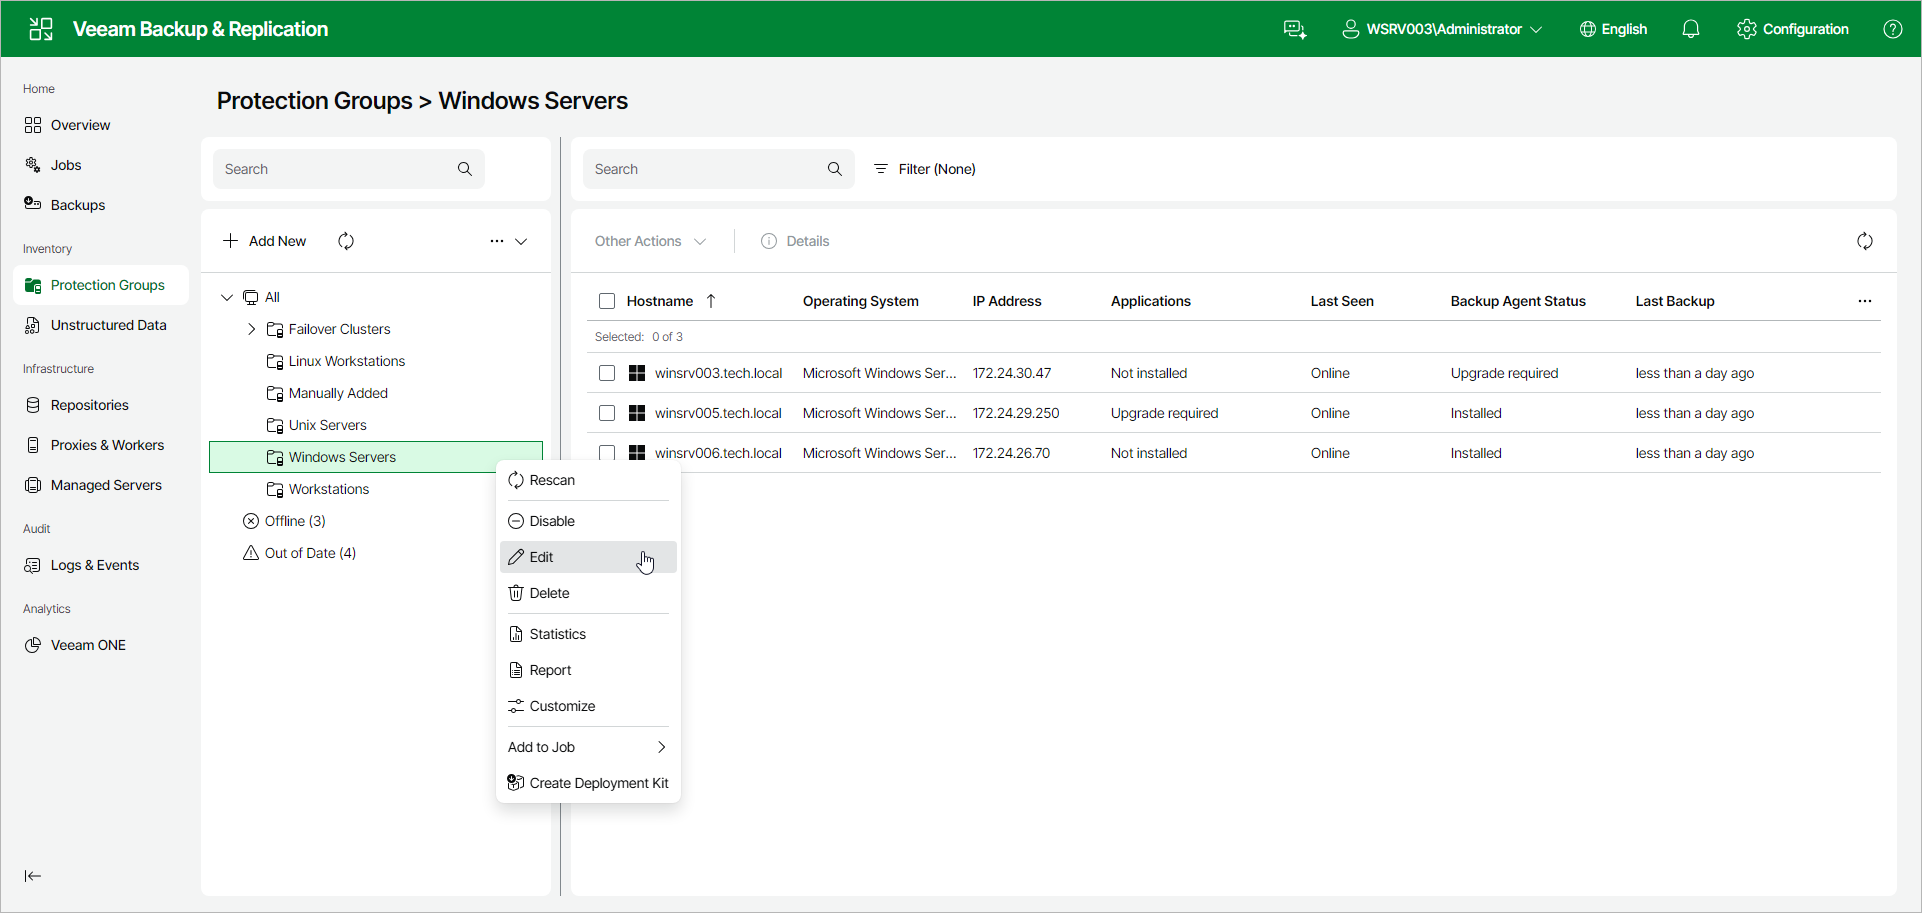The height and width of the screenshot is (913, 1922).
Task: Collapse the All tree node
Action: click(x=227, y=297)
